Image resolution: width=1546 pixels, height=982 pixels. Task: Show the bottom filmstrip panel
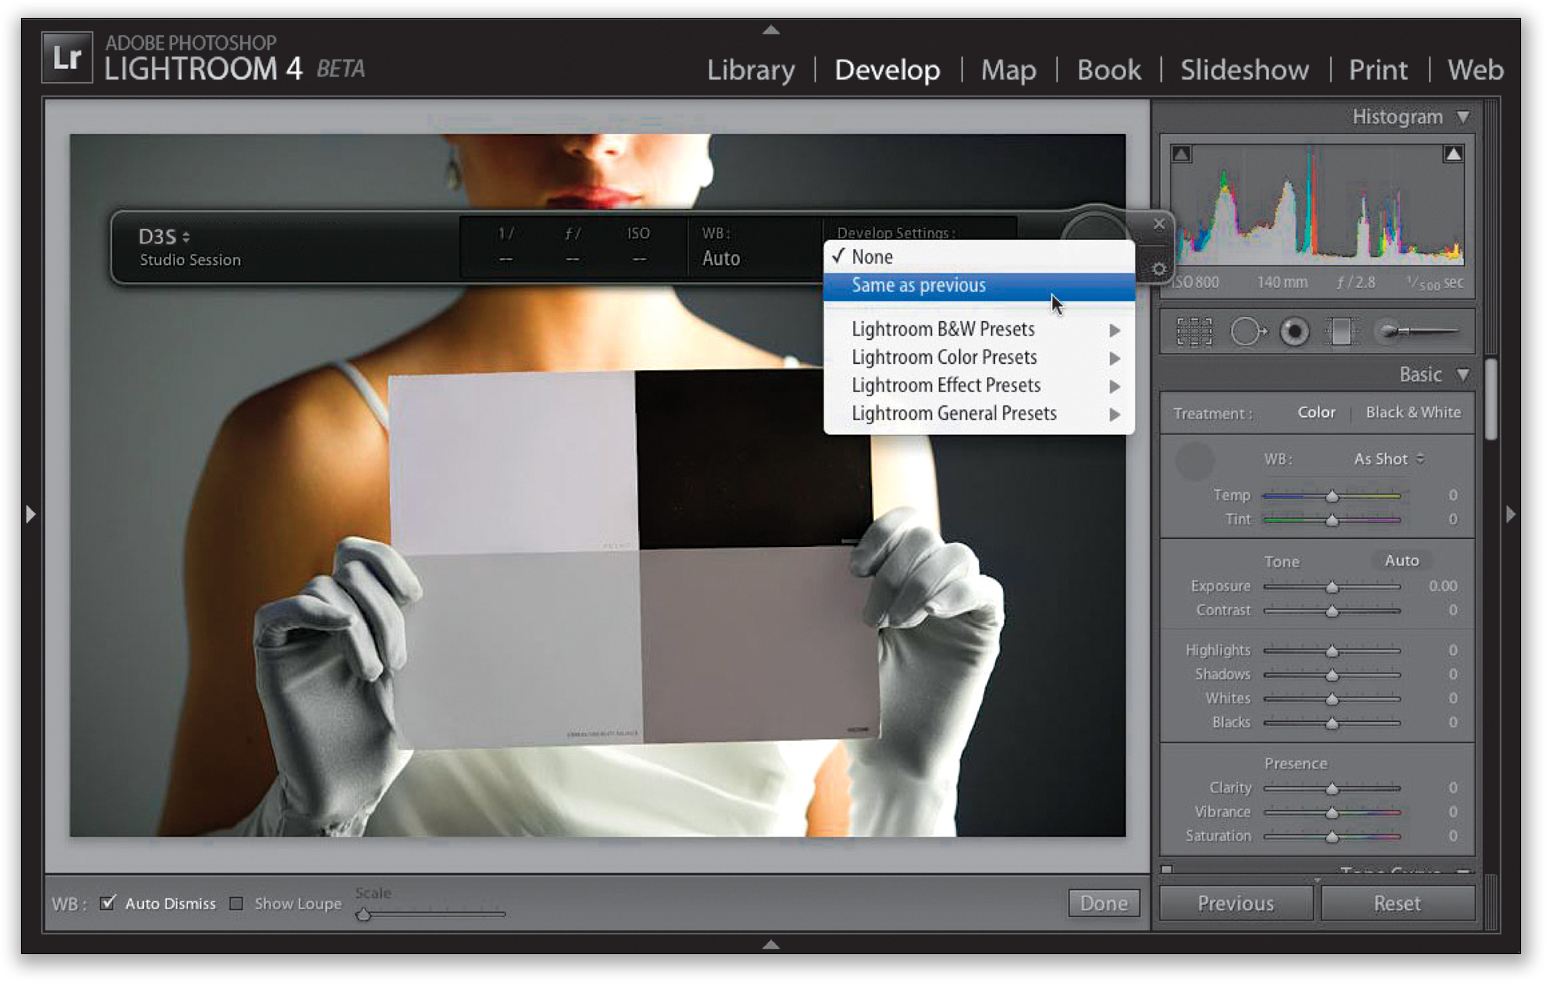[x=771, y=944]
